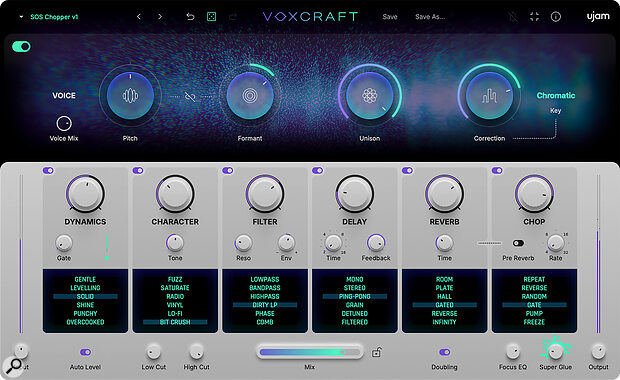Select GENTLE dynamics mode
Screen dimensions: 620x380
point(85,279)
